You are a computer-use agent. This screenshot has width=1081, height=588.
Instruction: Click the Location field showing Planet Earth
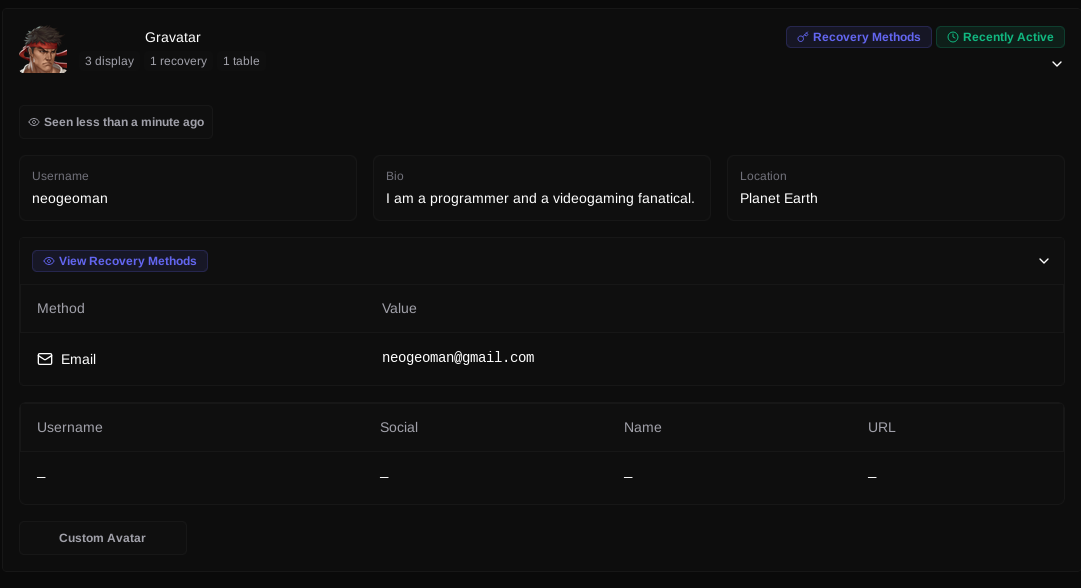point(779,198)
